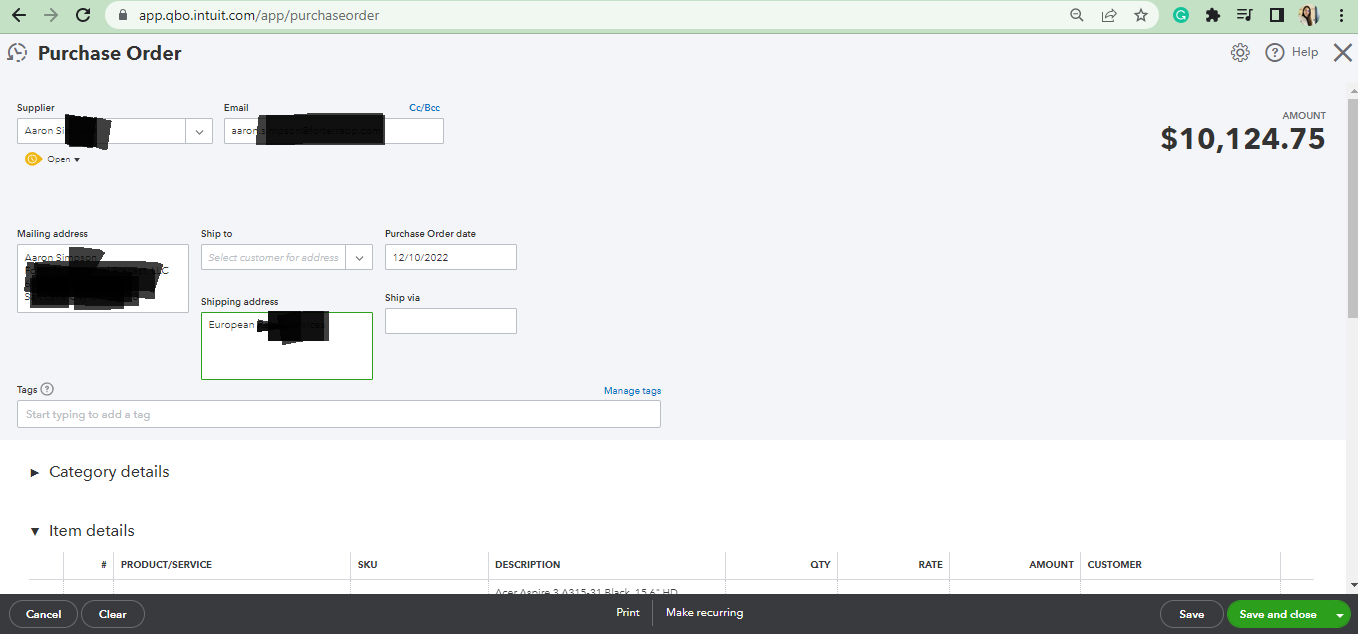The width and height of the screenshot is (1358, 634).
Task: Click the Ship via field
Action: point(451,321)
